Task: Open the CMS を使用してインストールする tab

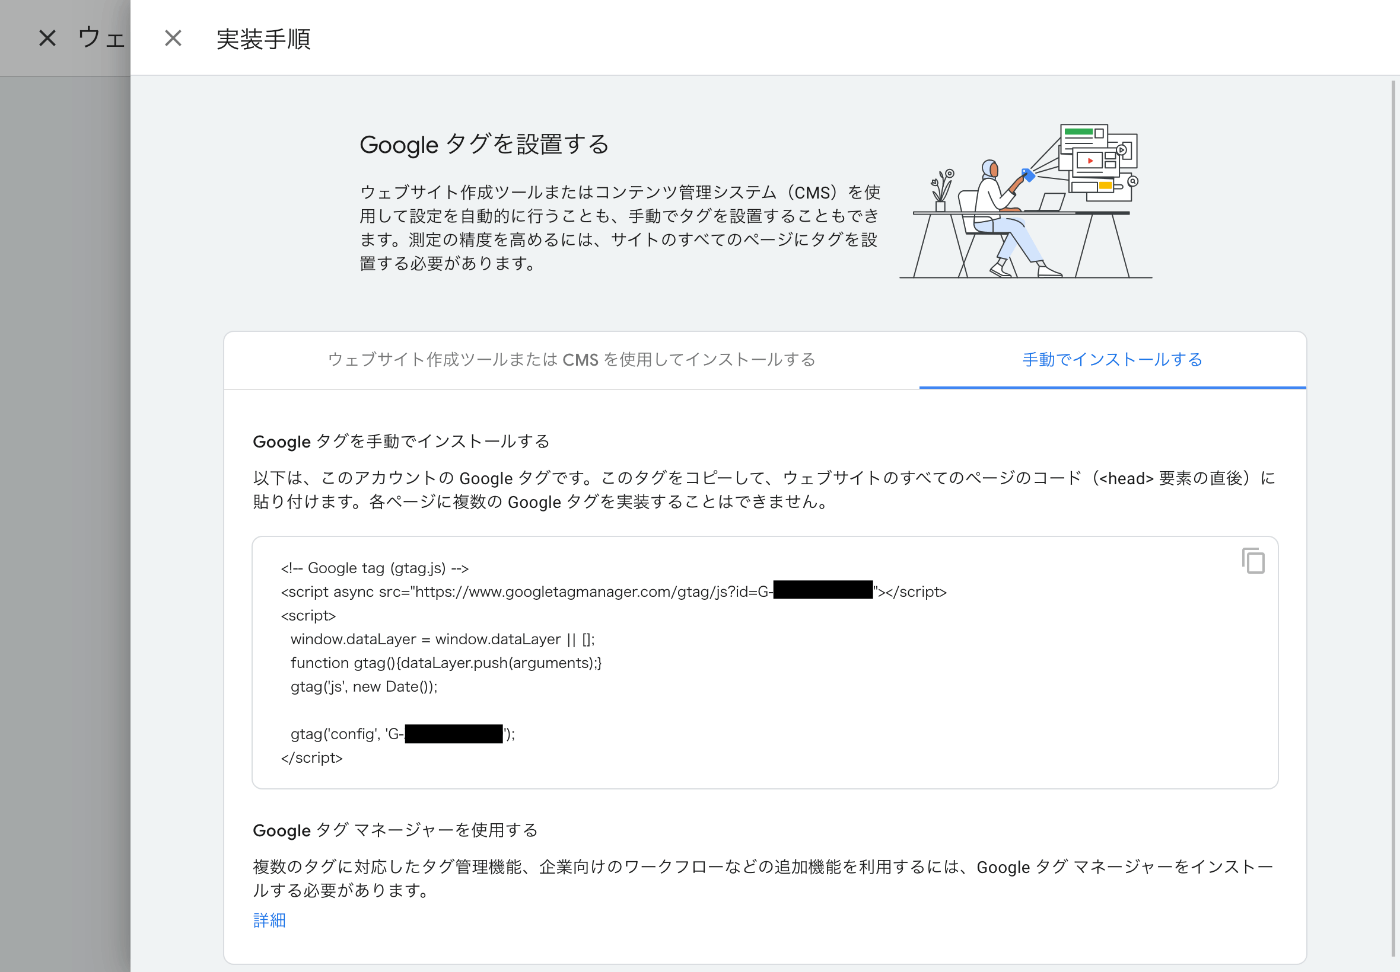Action: pos(572,359)
